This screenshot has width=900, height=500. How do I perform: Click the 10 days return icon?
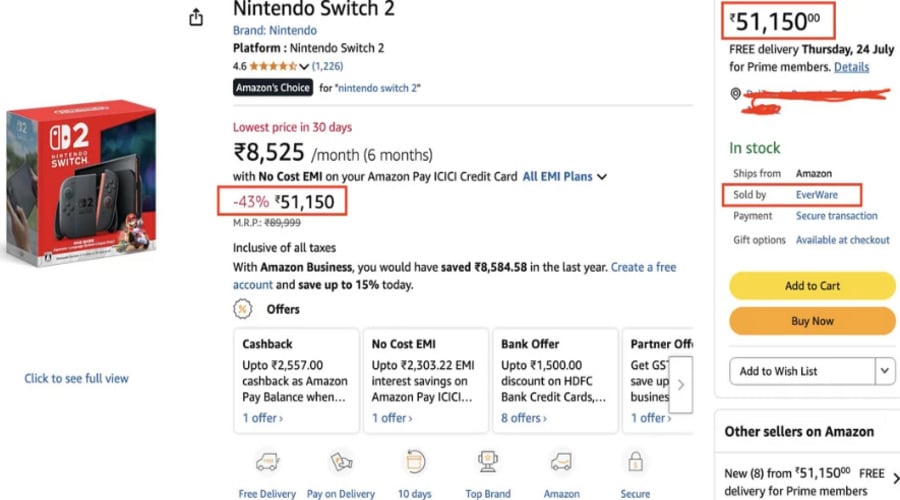click(414, 461)
